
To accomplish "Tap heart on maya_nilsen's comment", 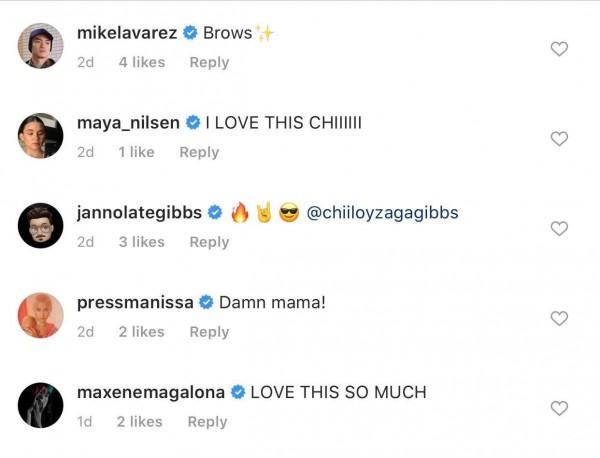I will pos(559,138).
